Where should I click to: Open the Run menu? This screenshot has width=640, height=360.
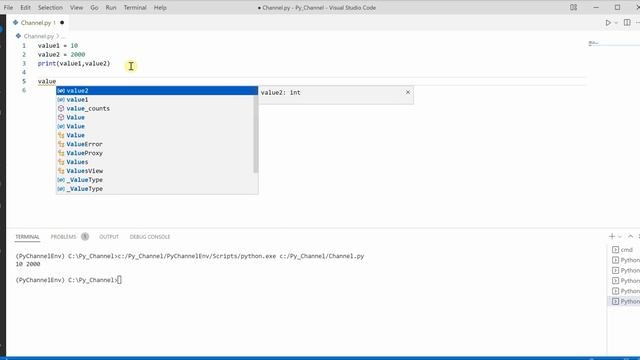click(111, 7)
